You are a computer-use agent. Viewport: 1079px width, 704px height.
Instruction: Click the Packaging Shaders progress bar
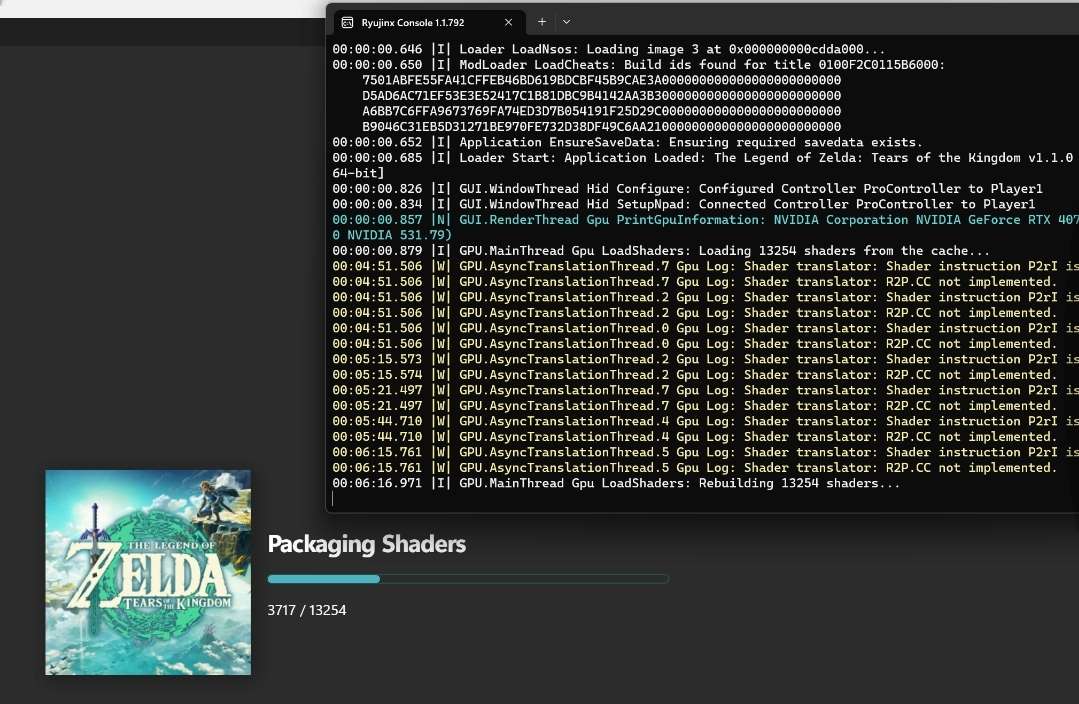(468, 579)
